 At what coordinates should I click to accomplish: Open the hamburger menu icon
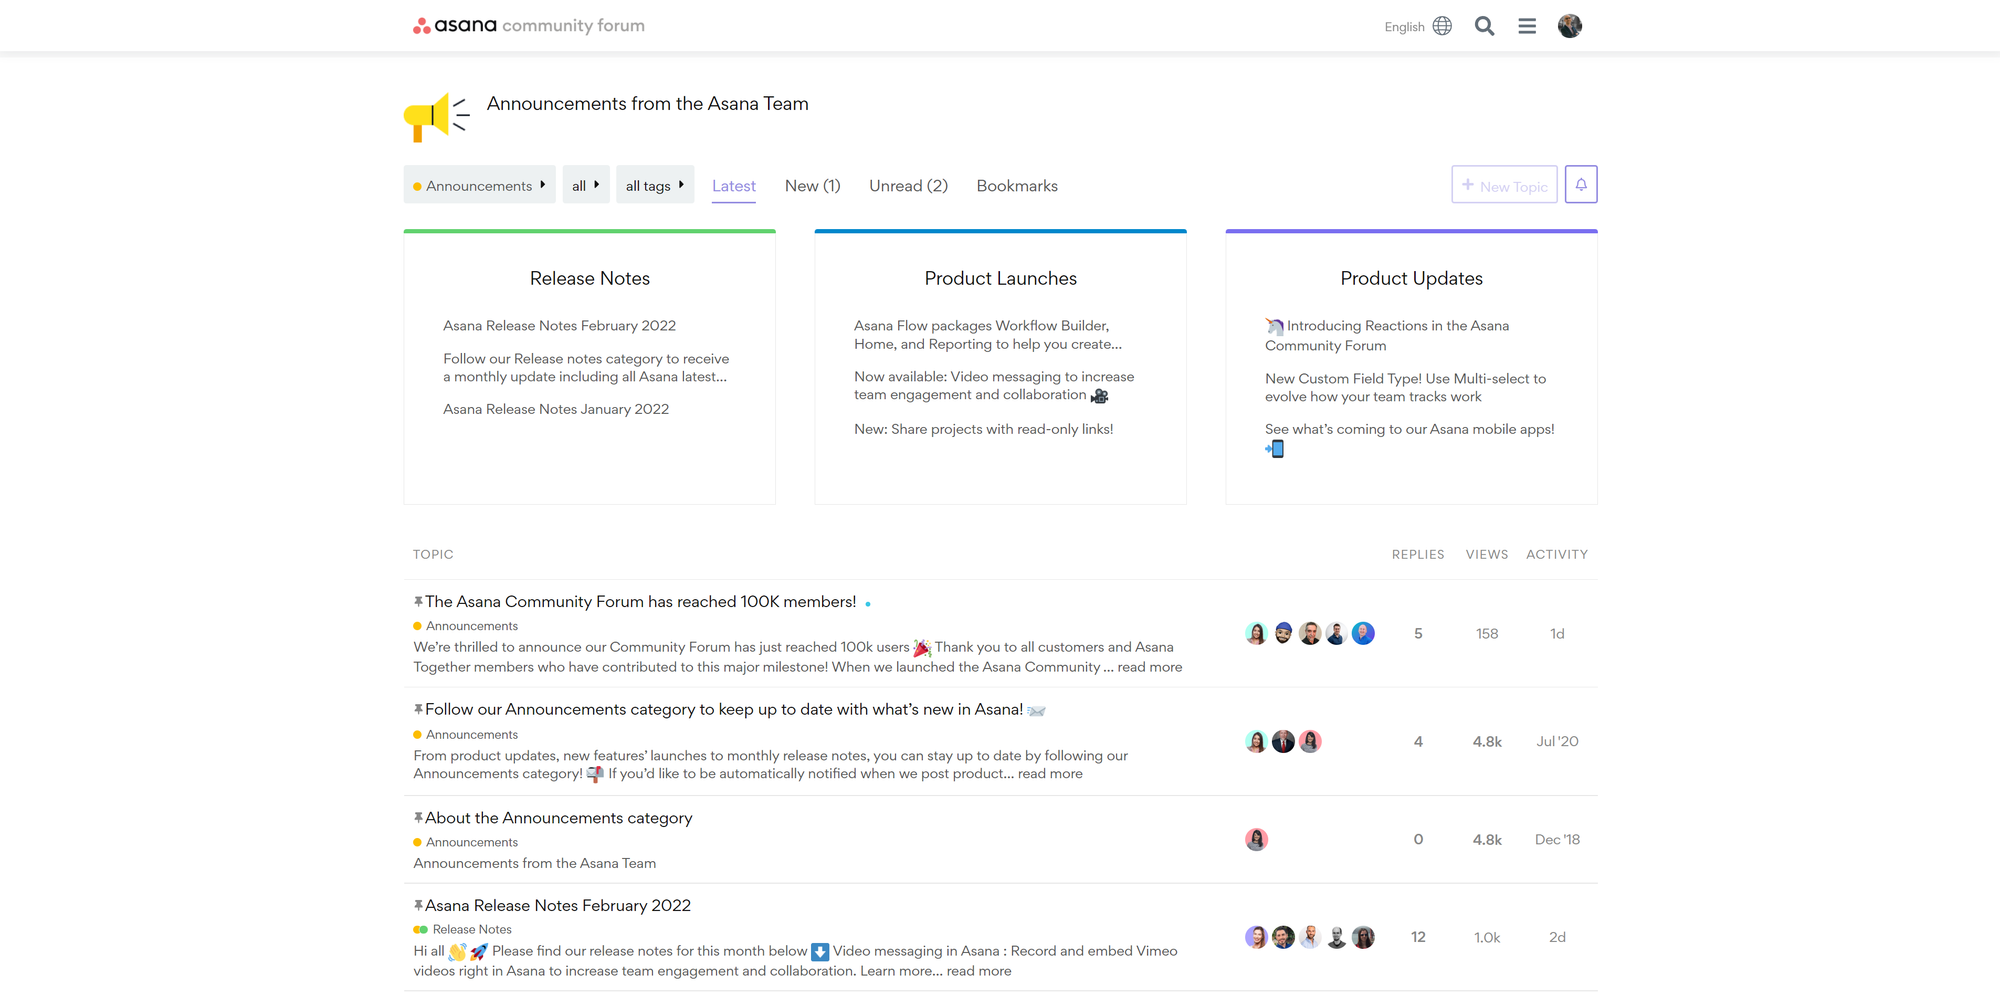[1526, 26]
